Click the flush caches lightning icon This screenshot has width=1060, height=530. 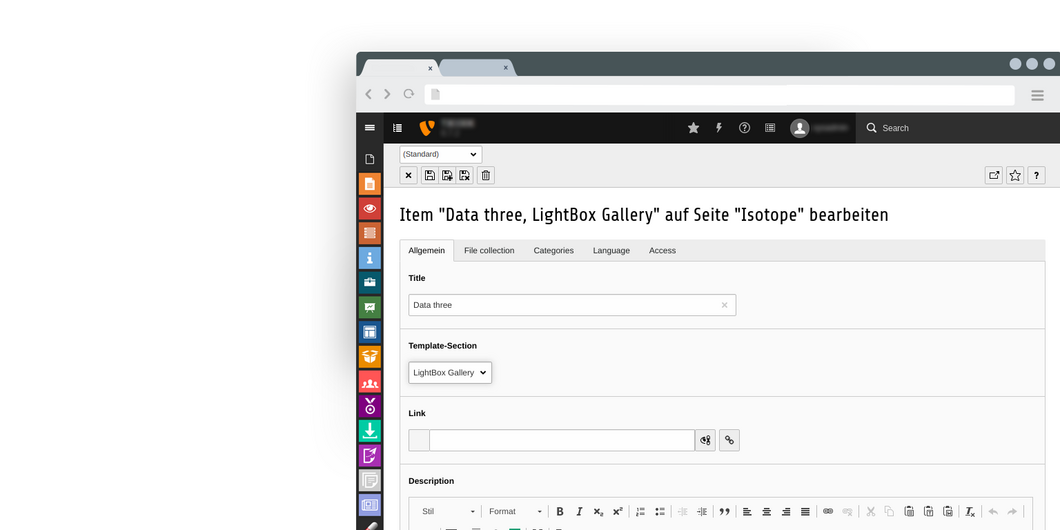tap(719, 128)
